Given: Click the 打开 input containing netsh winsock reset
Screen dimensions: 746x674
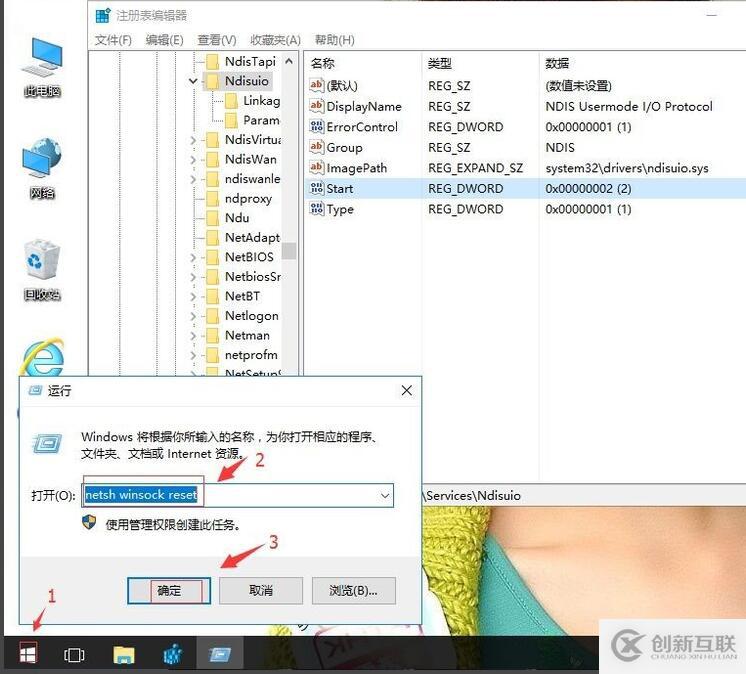Looking at the screenshot, I should 230,495.
